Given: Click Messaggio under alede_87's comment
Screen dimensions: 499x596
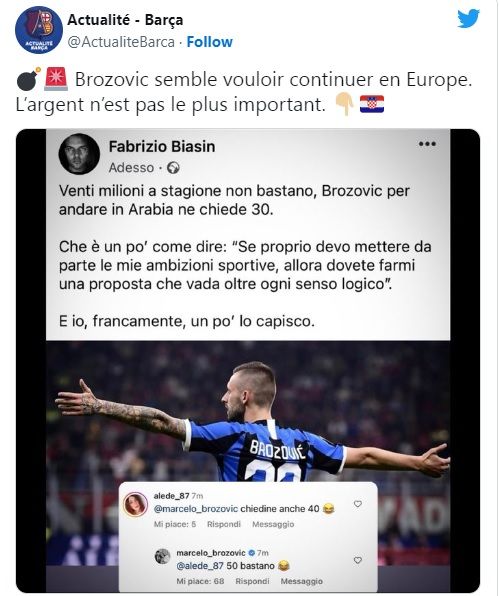Looking at the screenshot, I should 273,524.
